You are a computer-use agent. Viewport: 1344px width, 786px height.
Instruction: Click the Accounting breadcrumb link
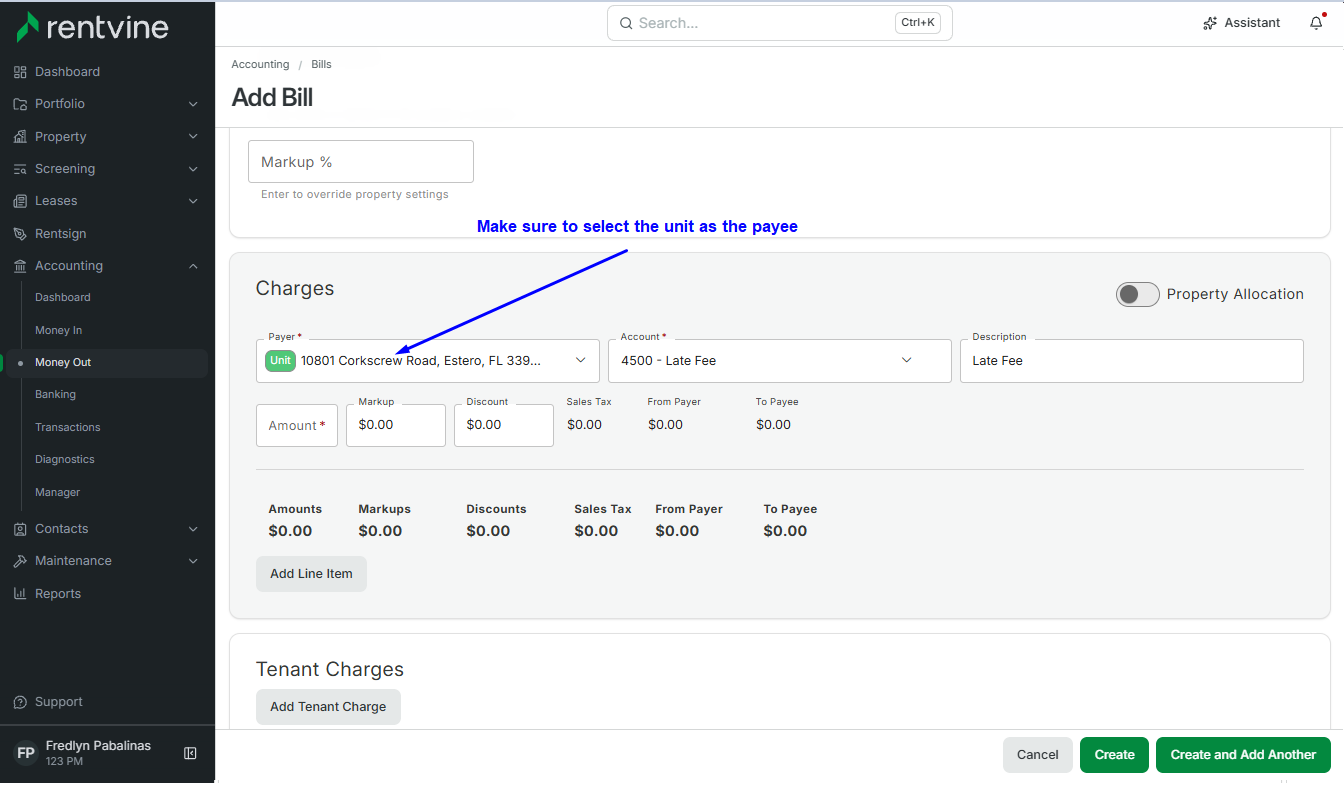[260, 64]
